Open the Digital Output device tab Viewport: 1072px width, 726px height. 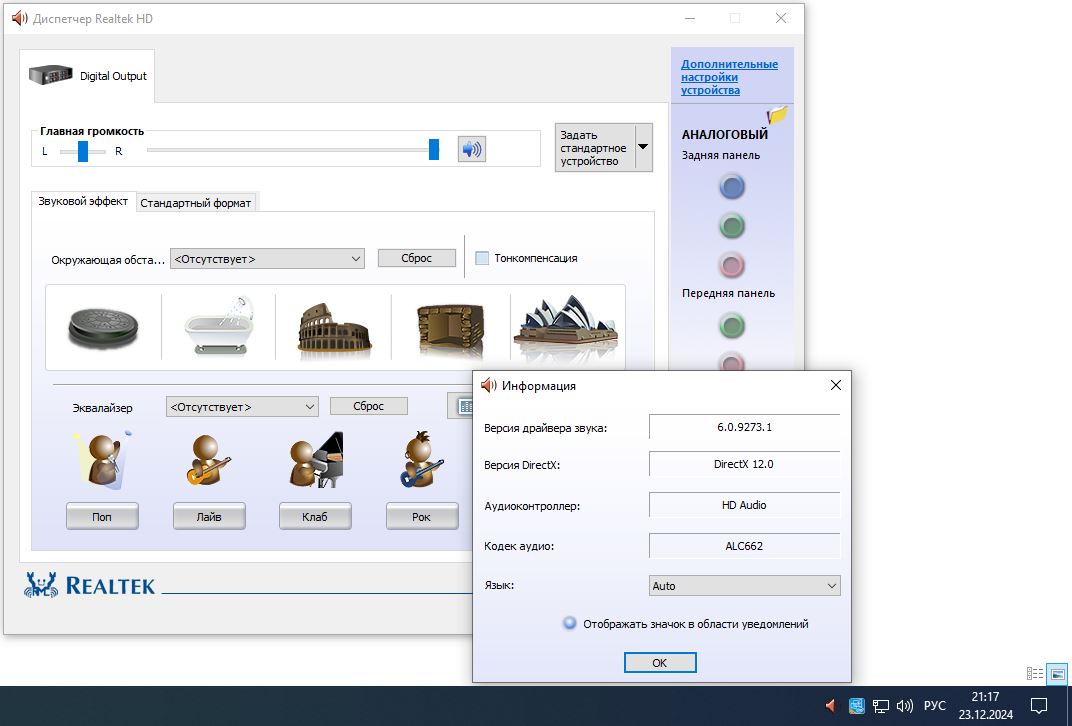[88, 75]
